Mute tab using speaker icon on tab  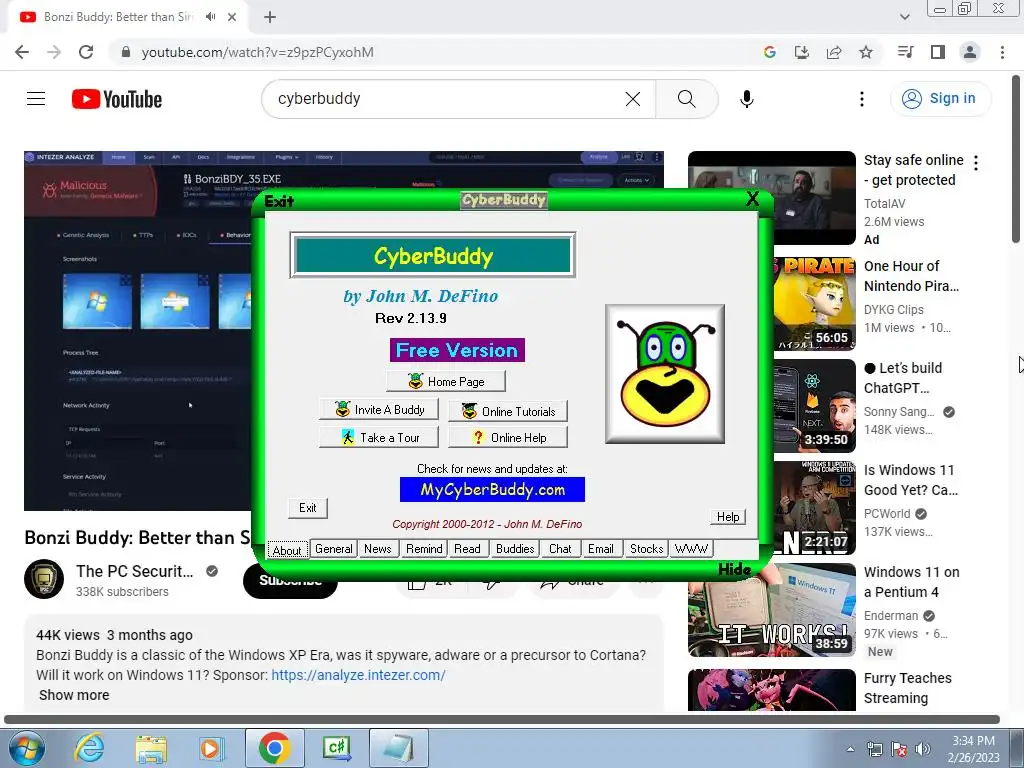coord(210,17)
